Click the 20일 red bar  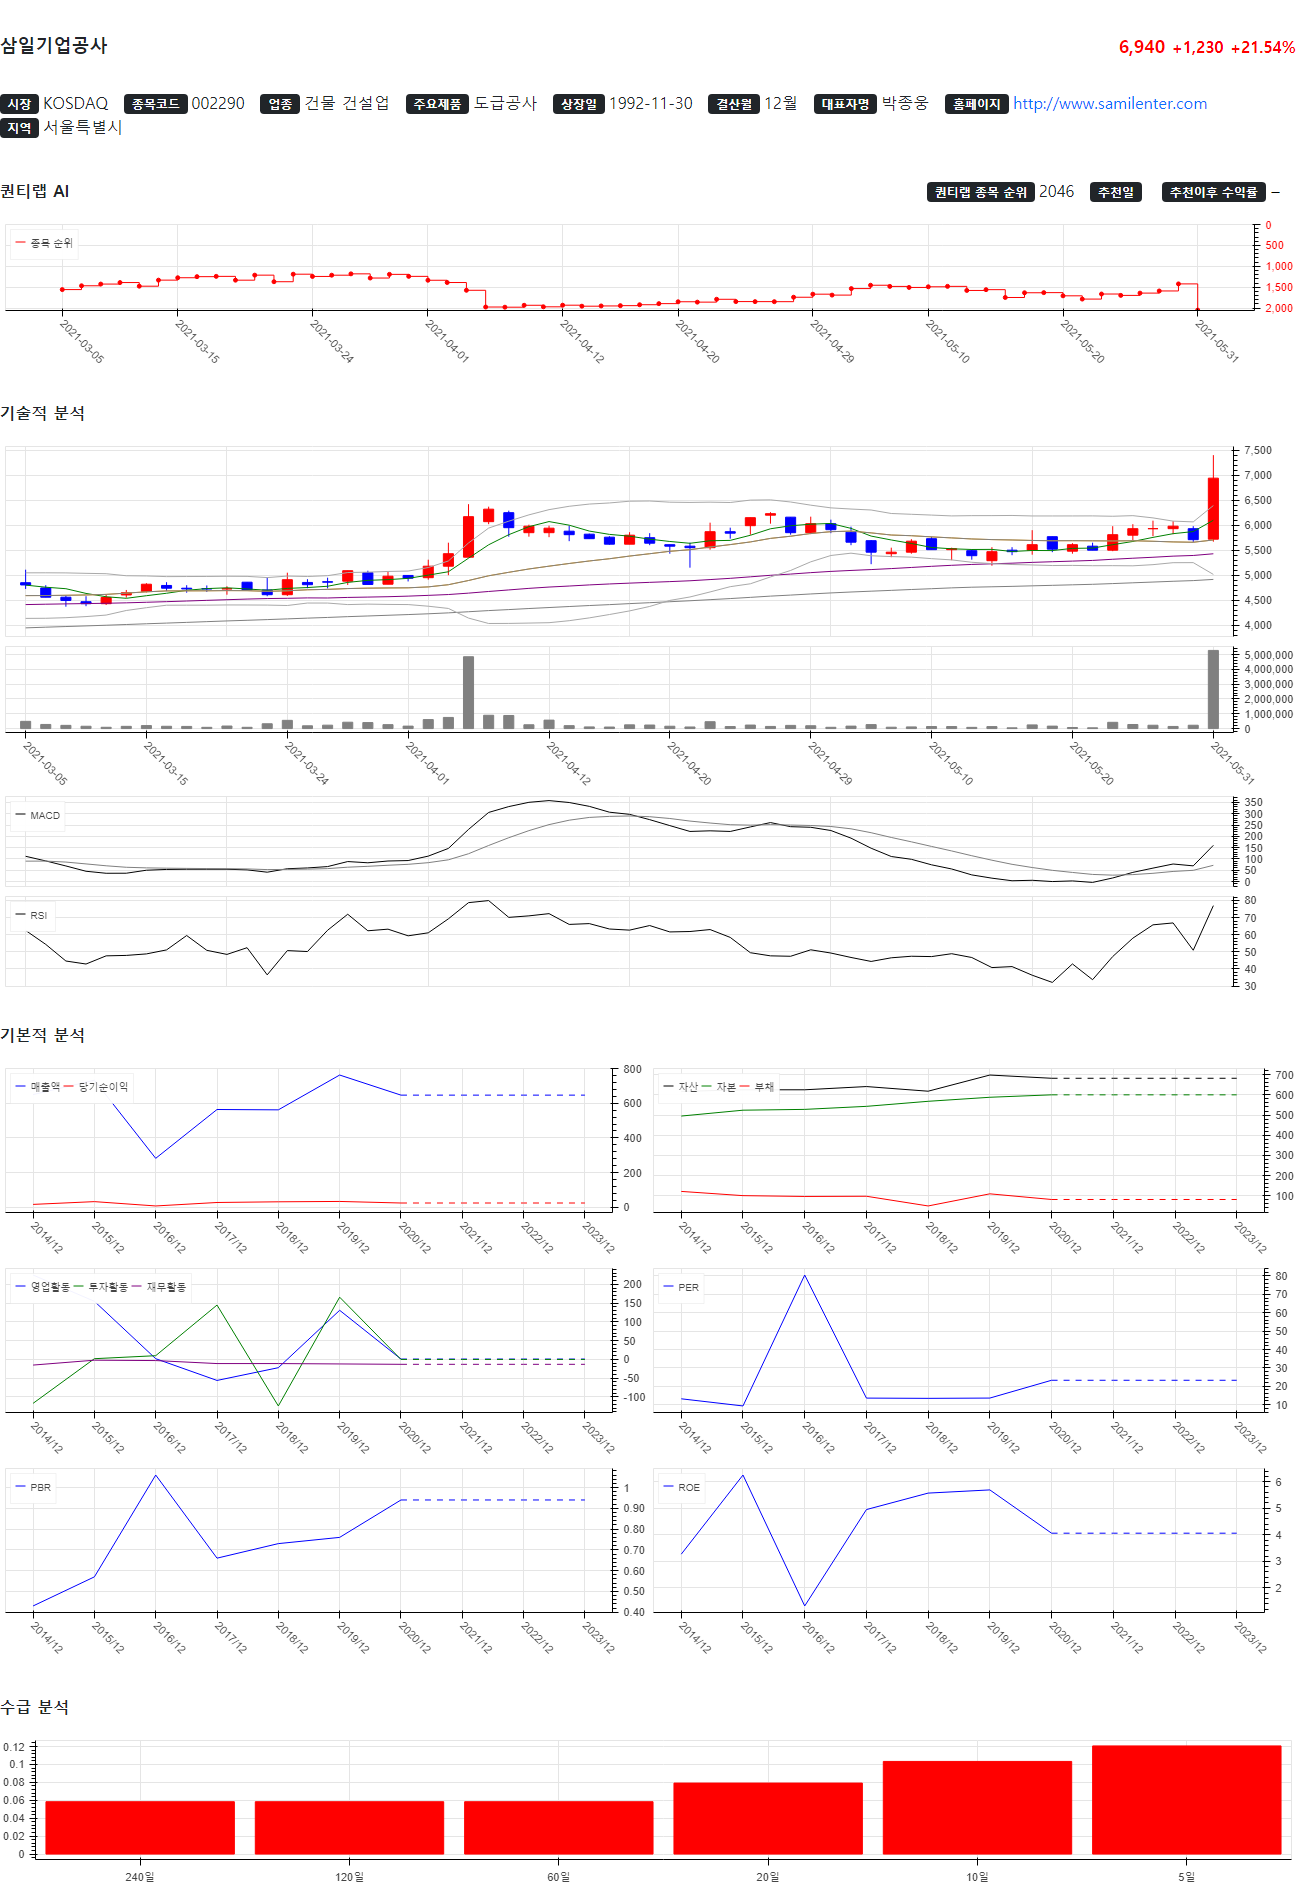[768, 1818]
